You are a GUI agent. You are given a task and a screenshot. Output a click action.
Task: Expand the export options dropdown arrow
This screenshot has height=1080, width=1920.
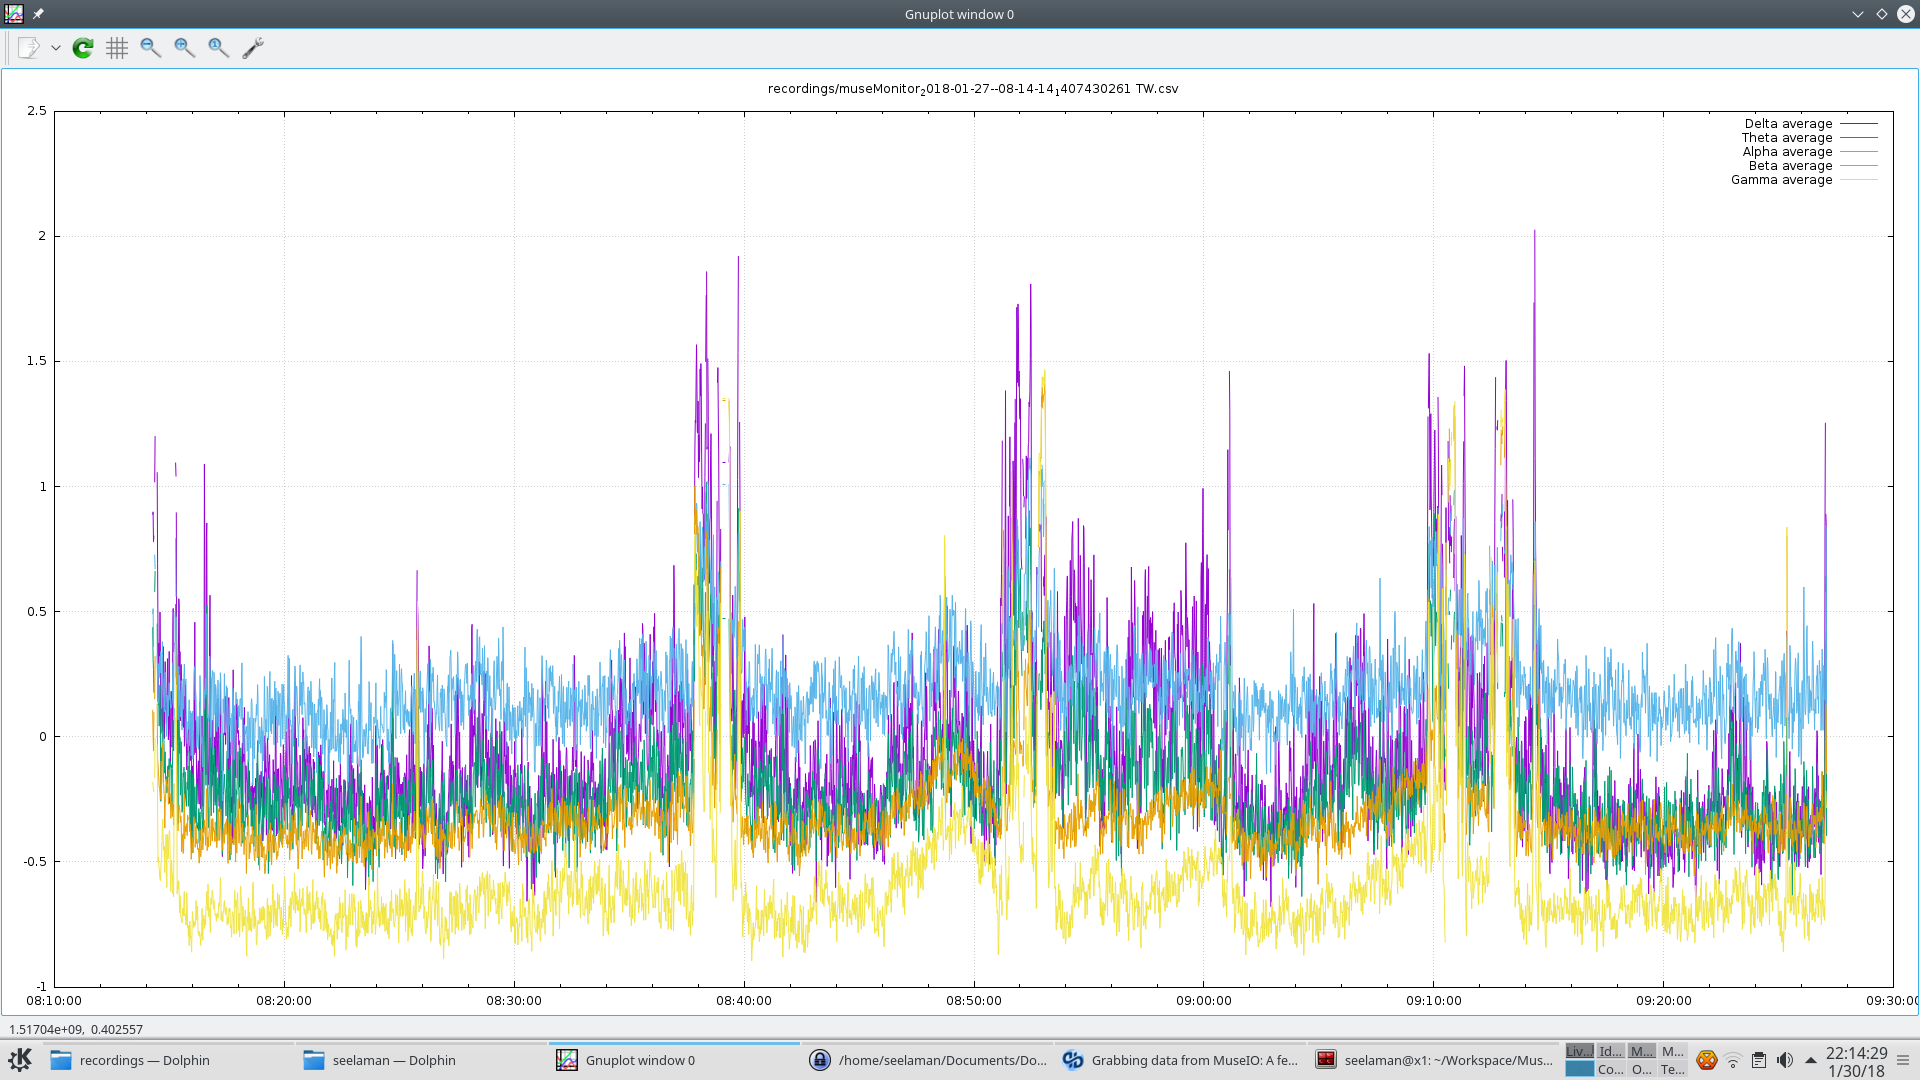click(x=56, y=48)
